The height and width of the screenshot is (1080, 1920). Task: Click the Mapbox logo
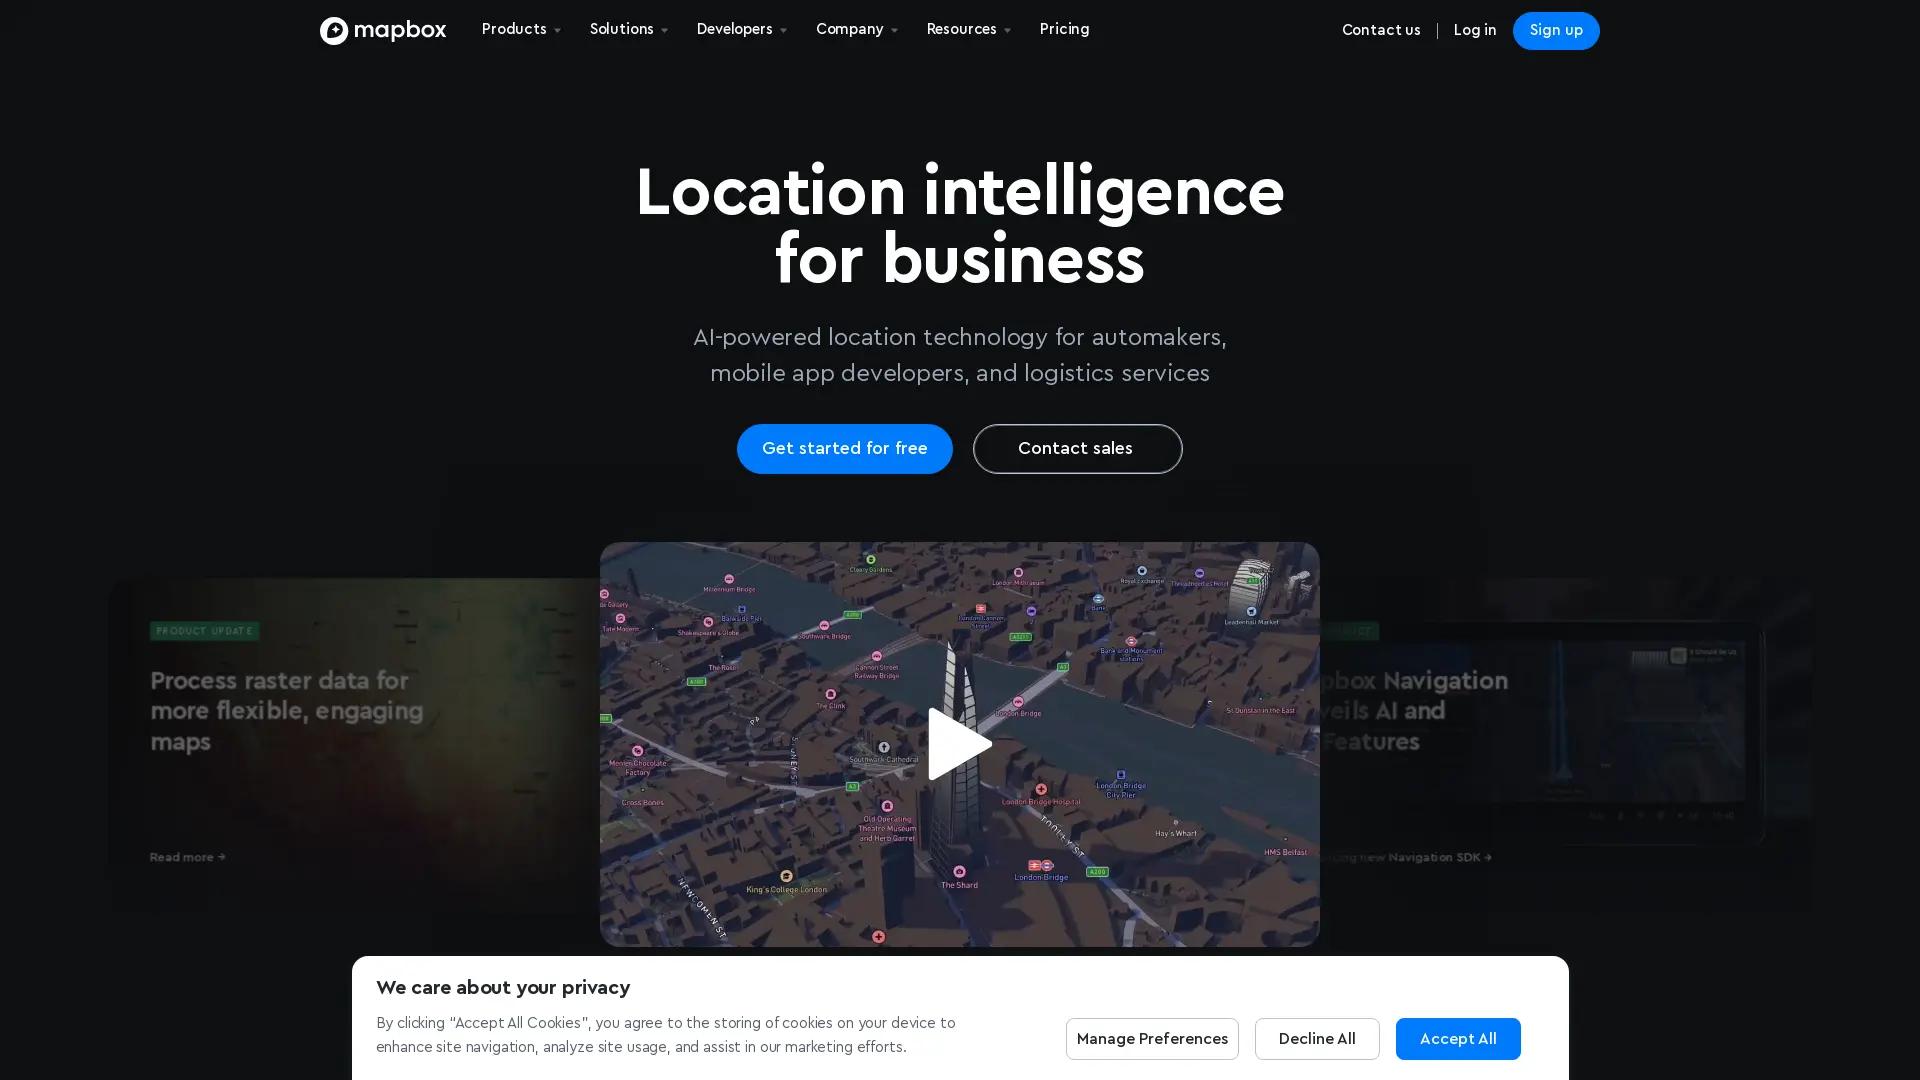(x=383, y=30)
